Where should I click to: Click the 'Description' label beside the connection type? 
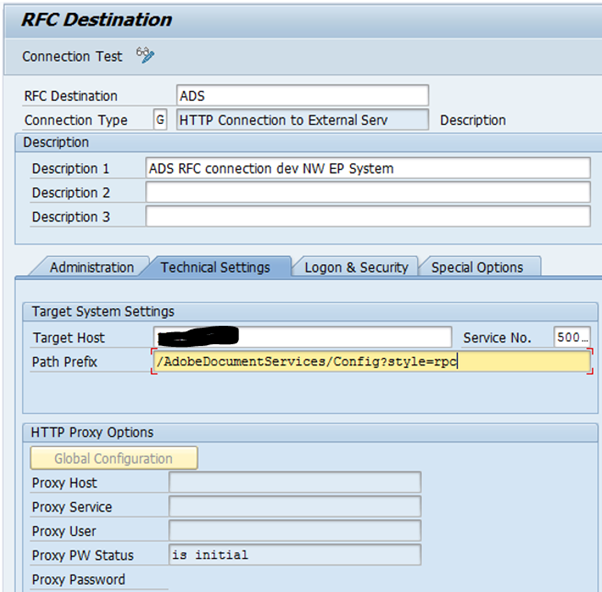[x=473, y=120]
